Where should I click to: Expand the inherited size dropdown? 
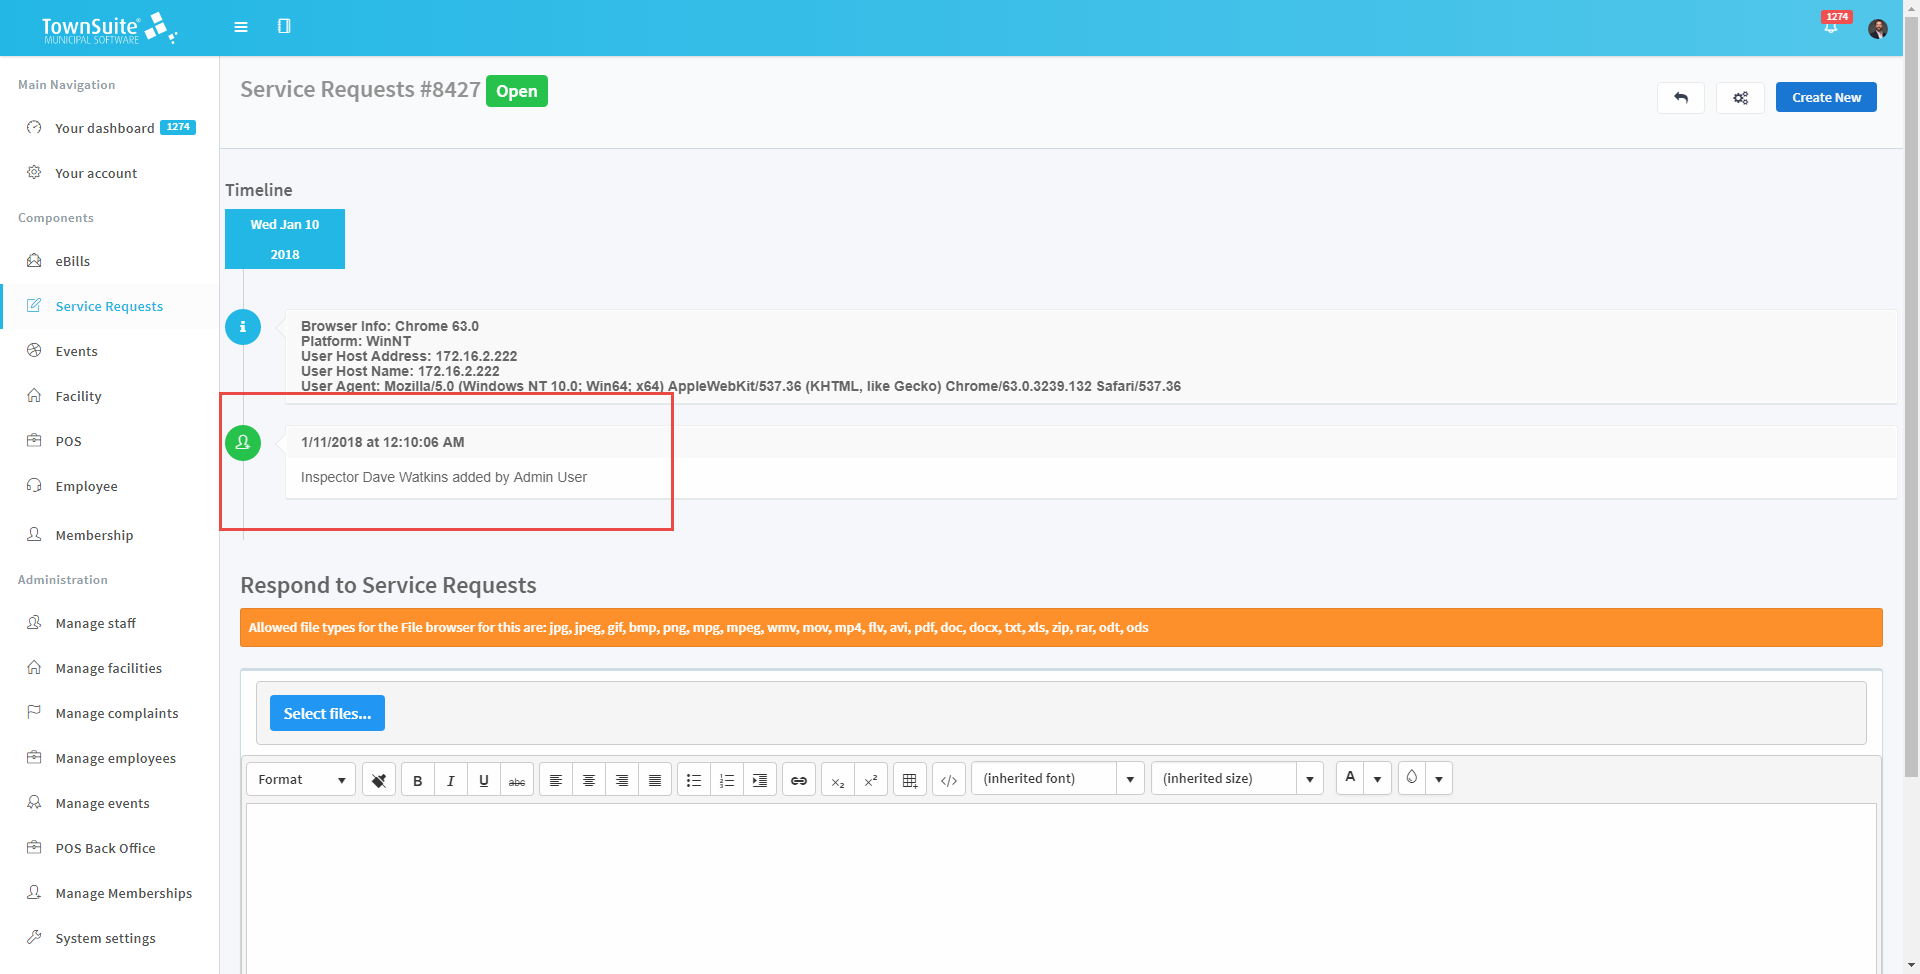pos(1309,779)
